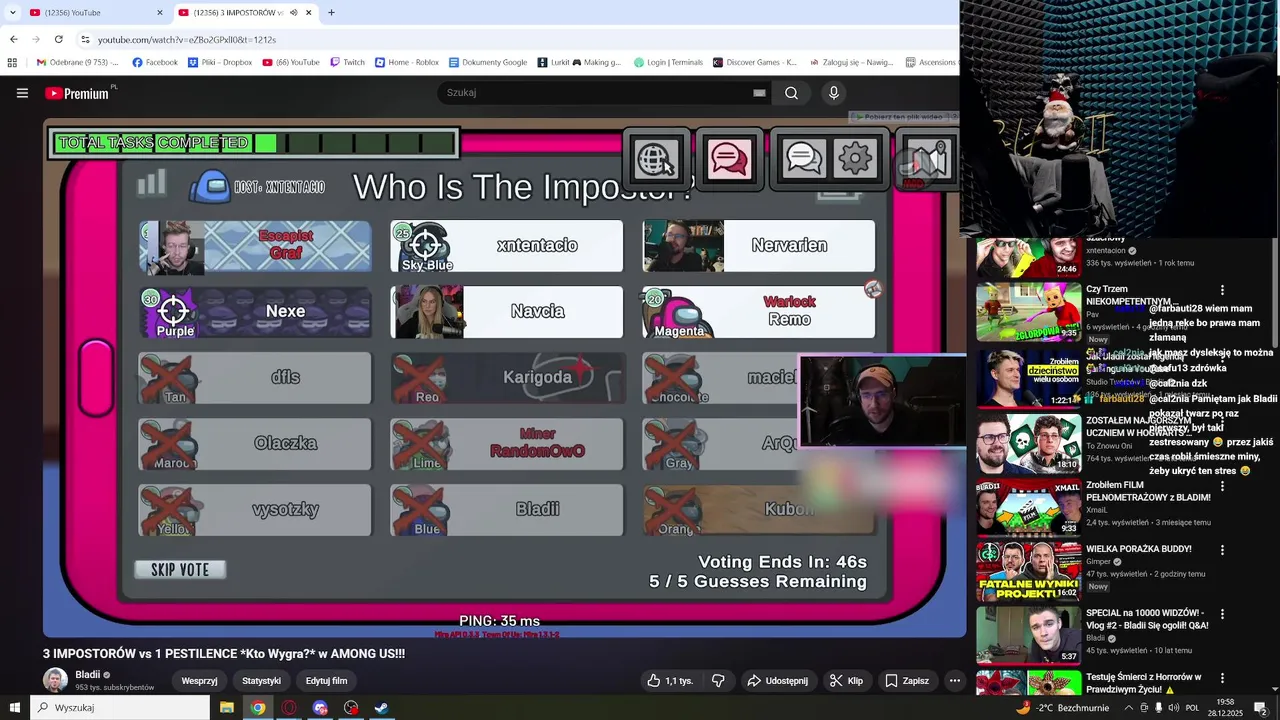The width and height of the screenshot is (1280, 720).
Task: Create a clip with Klip button
Action: click(x=846, y=681)
